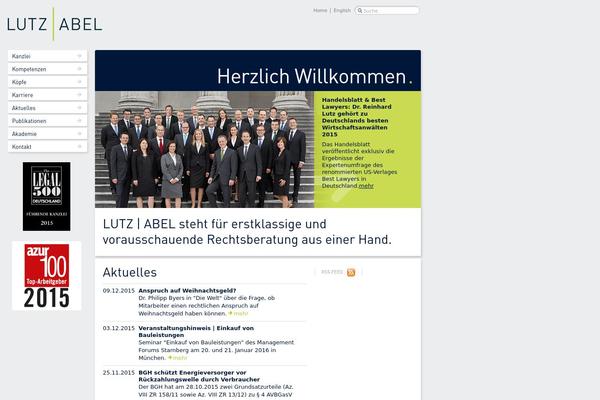Expand the Karriere menu arrow
The image size is (600, 400).
click(80, 95)
